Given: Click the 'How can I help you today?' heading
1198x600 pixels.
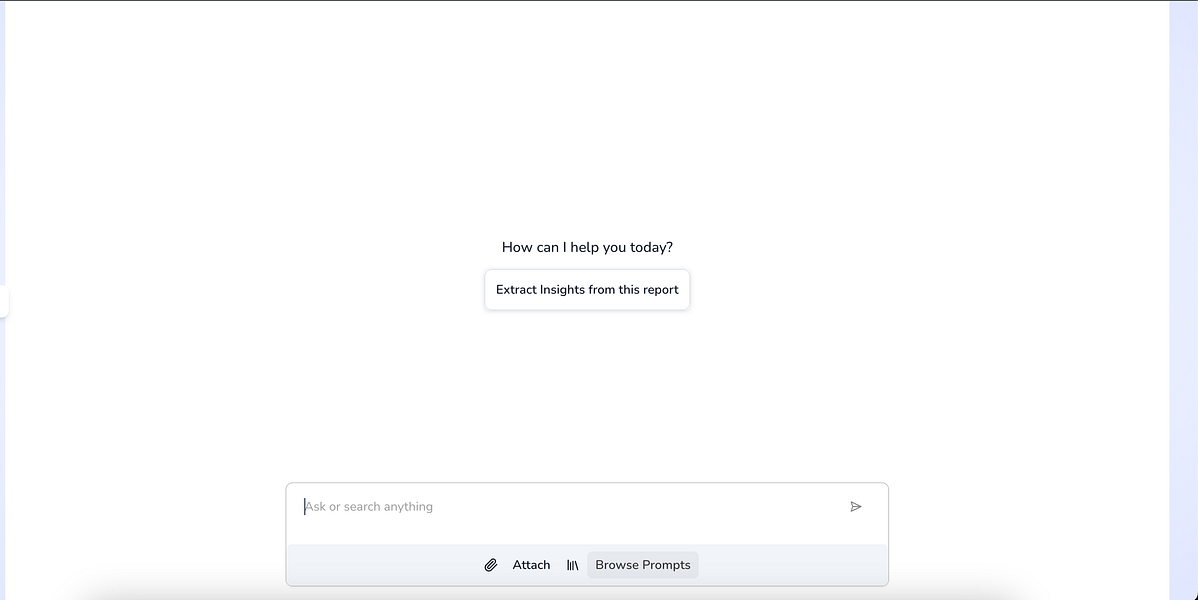Looking at the screenshot, I should (x=587, y=247).
